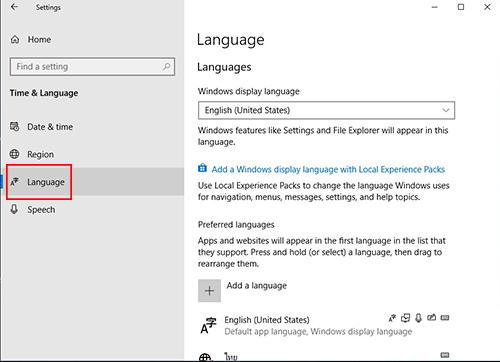The image size is (500, 362).
Task: Click text-to-speech icon for English (United States)
Action: click(405, 318)
